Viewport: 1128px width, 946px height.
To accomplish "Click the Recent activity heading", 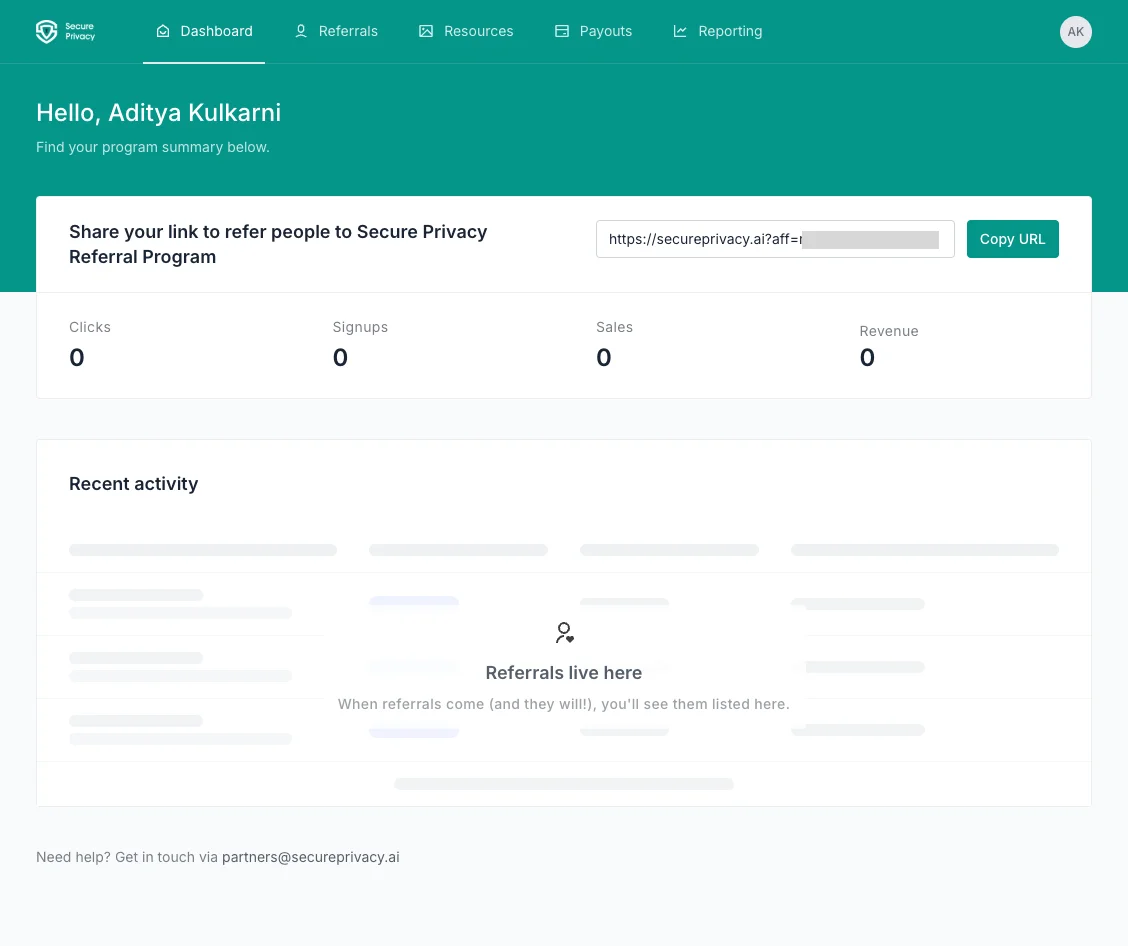I will tap(133, 483).
